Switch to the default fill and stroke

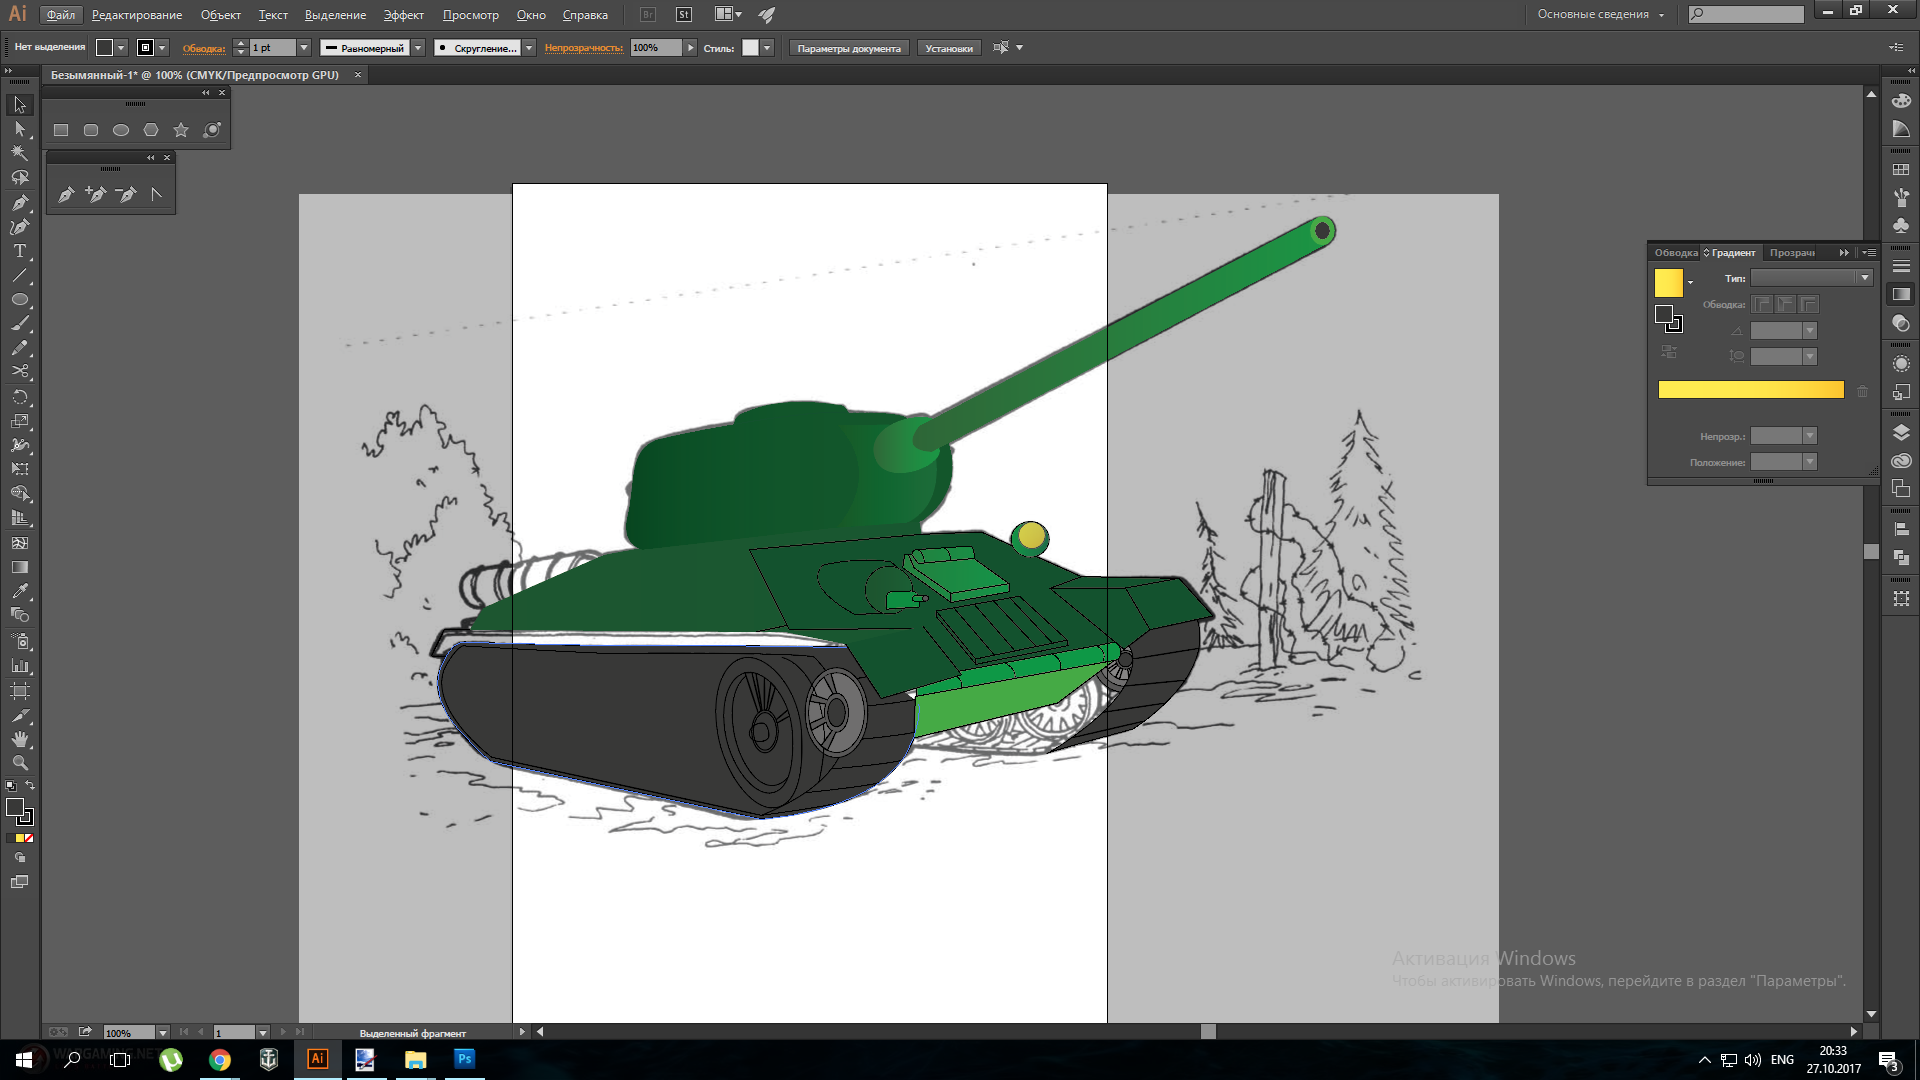point(11,786)
